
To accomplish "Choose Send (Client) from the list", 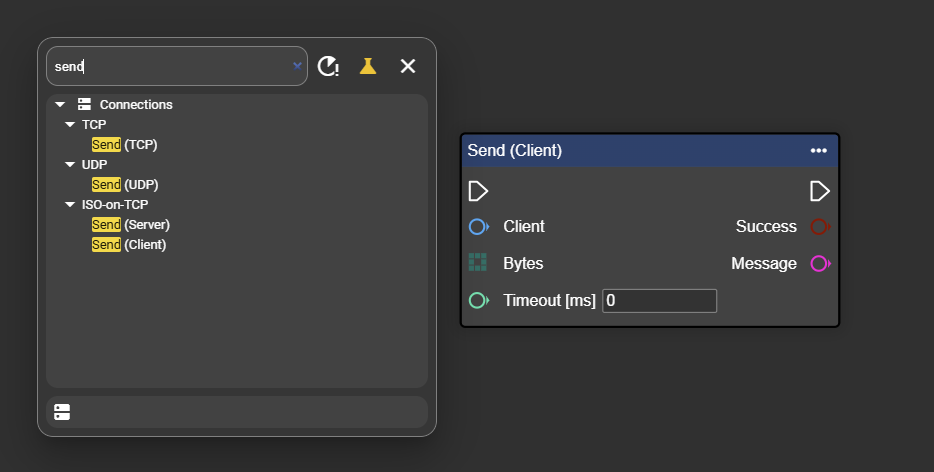I will (128, 245).
